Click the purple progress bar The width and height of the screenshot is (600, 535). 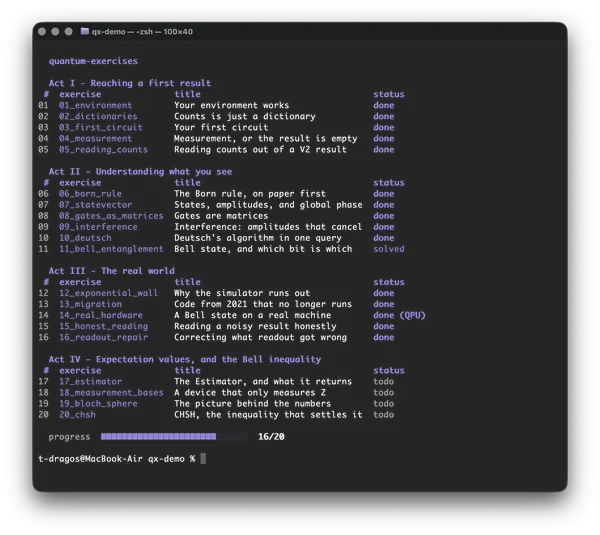tap(174, 437)
